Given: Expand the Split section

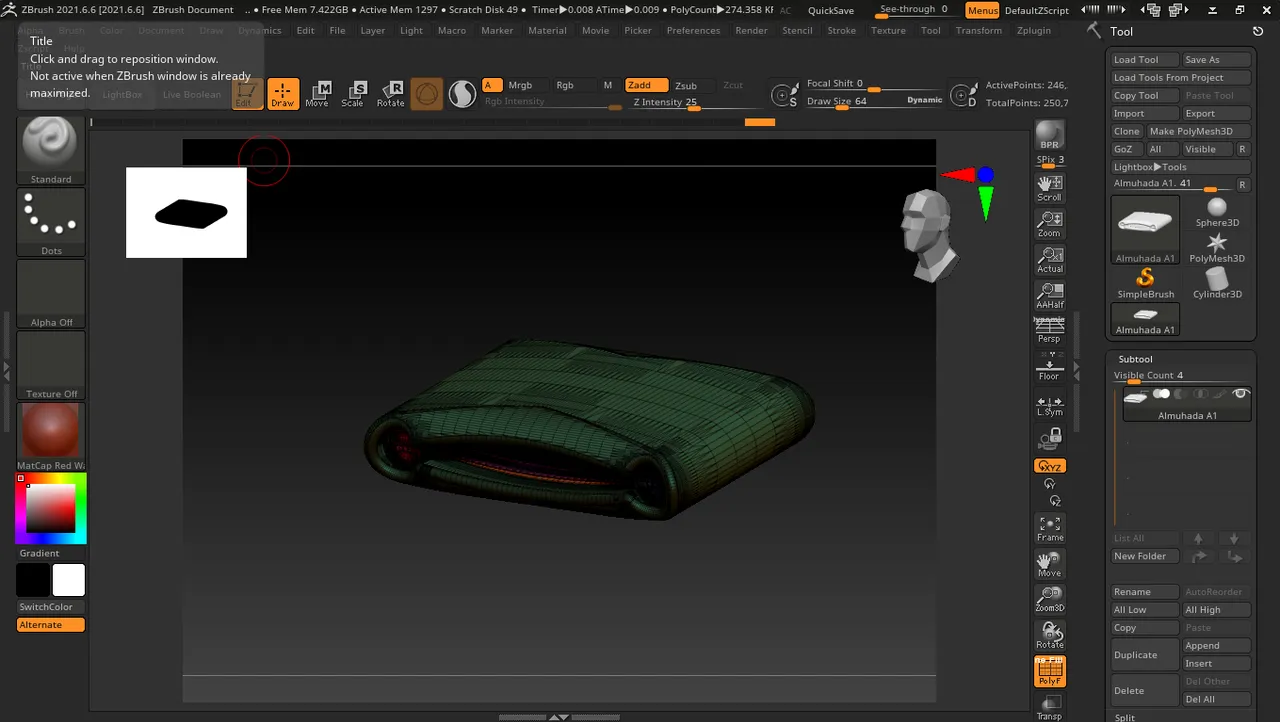Looking at the screenshot, I should 1125,717.
